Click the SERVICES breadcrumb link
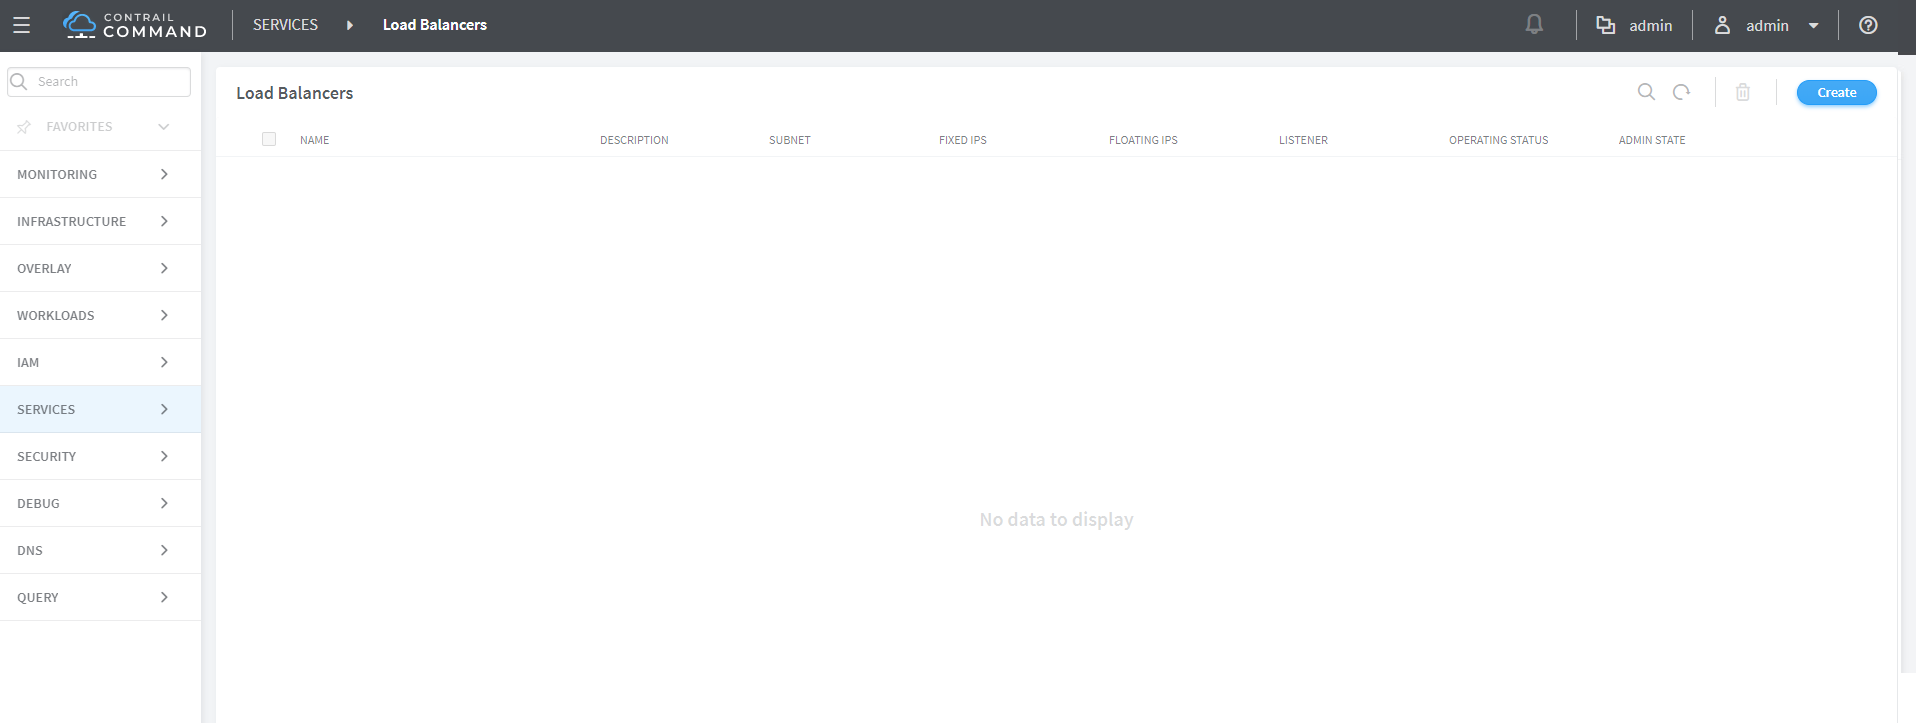The height and width of the screenshot is (723, 1916). coord(285,25)
